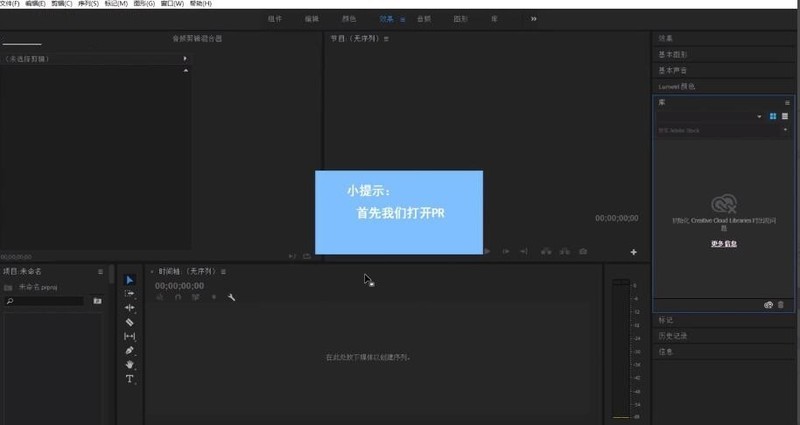Image resolution: width=800 pixels, height=425 pixels.
Task: Open the Program monitor button editor plus
Action: click(x=633, y=252)
